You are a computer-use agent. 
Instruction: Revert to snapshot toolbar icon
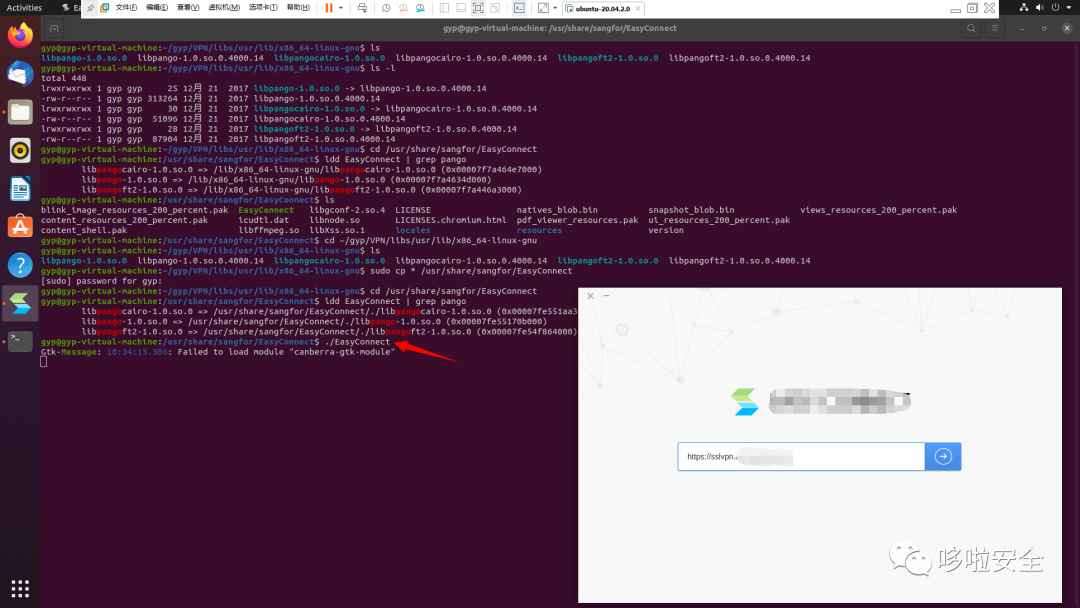403,8
